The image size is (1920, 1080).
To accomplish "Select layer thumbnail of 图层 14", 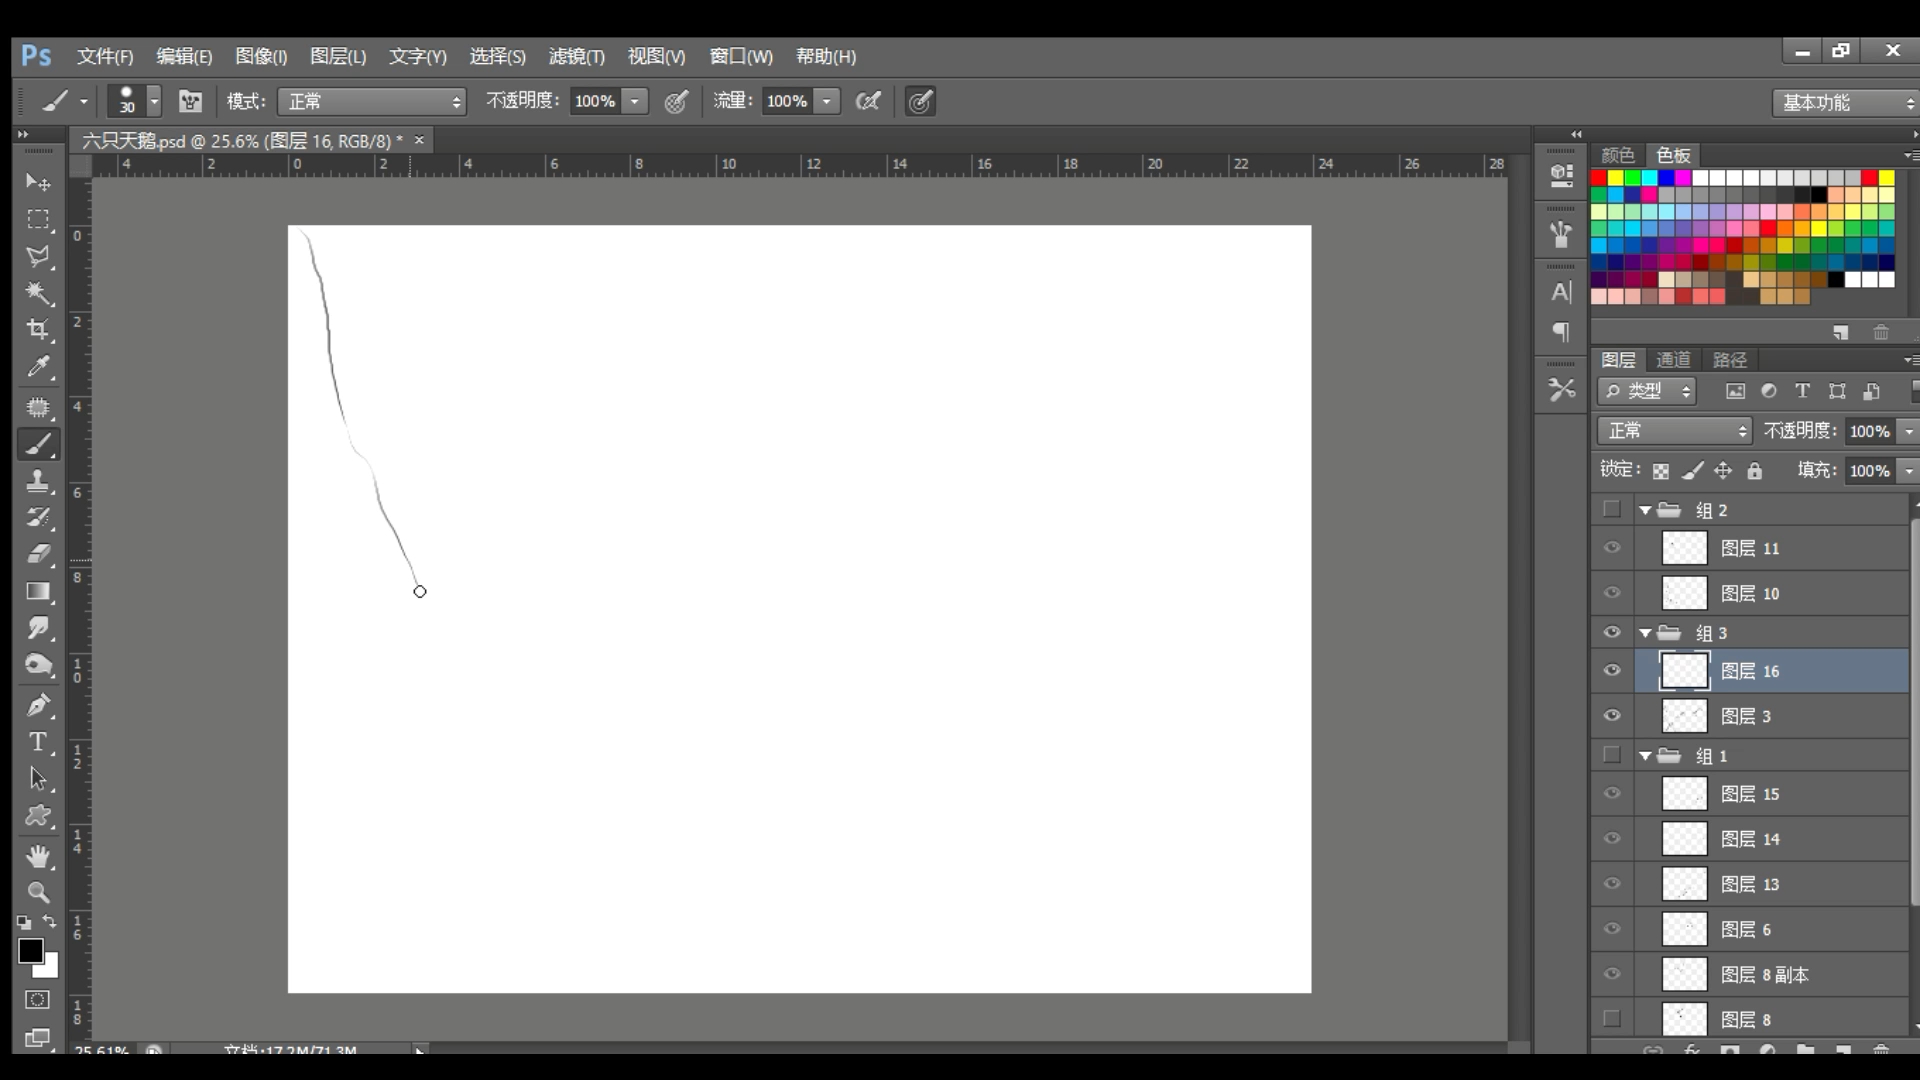I will [x=1684, y=839].
